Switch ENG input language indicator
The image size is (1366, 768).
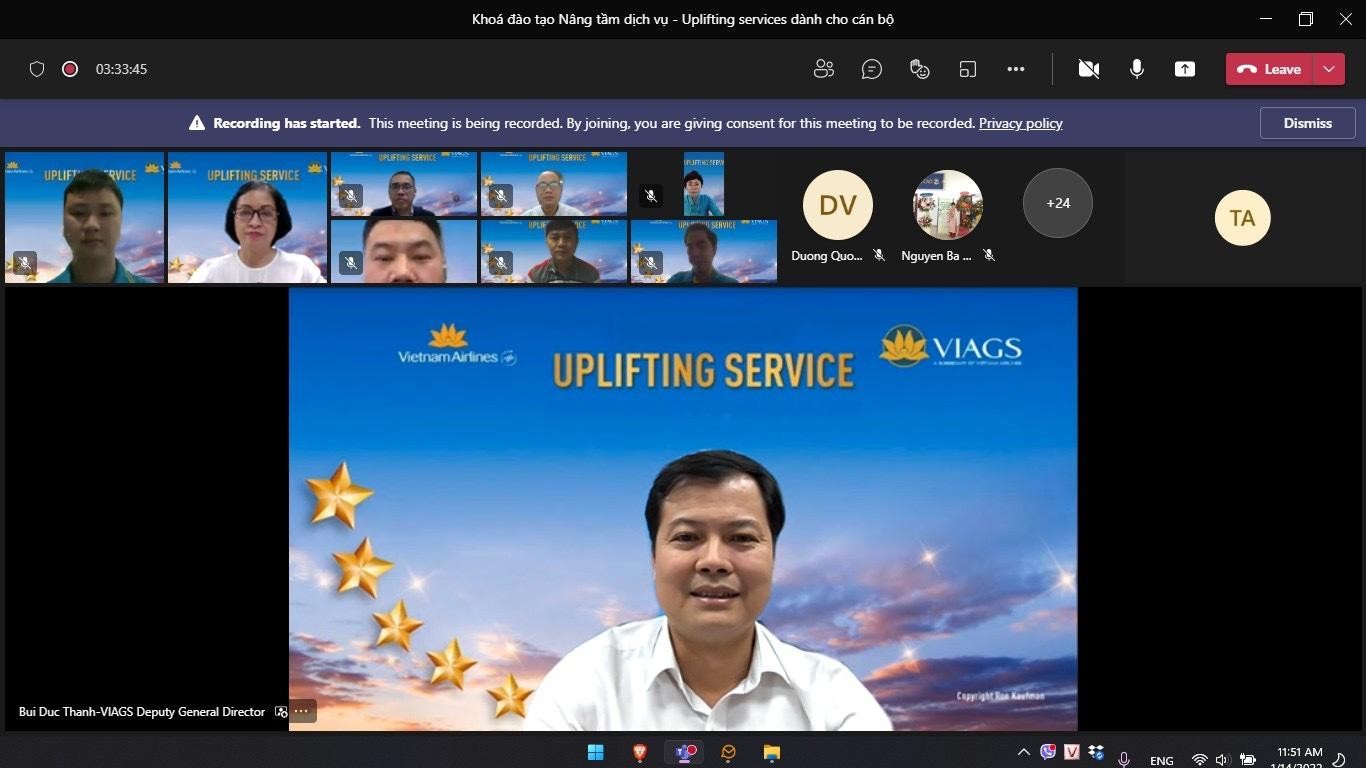(1161, 761)
